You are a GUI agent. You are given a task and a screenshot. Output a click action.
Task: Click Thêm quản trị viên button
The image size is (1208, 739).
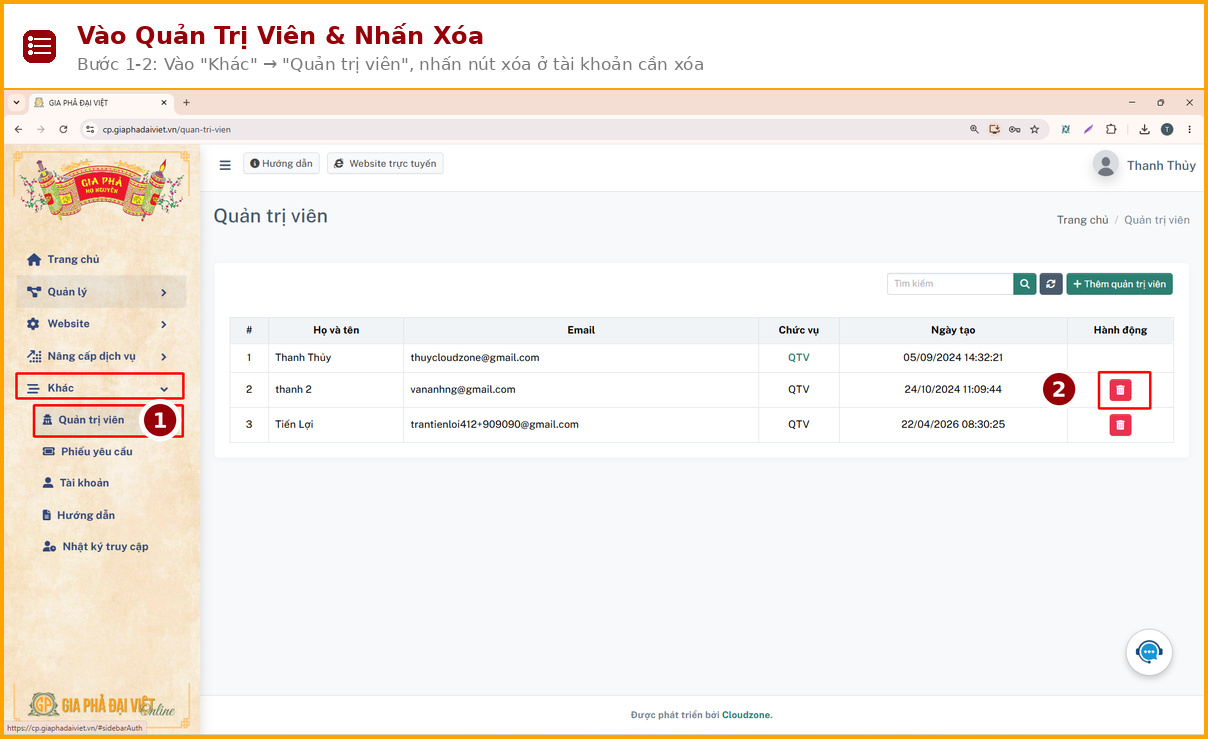tap(1119, 284)
